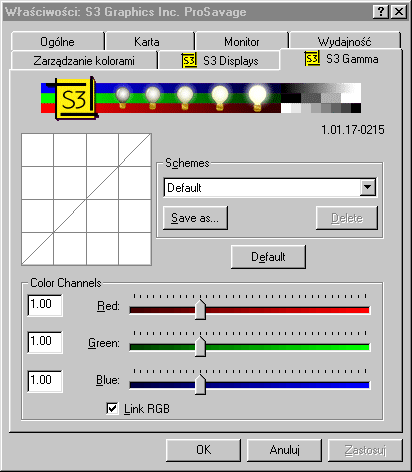Select the Wydajność tab
The width and height of the screenshot is (412, 472).
pos(345,42)
